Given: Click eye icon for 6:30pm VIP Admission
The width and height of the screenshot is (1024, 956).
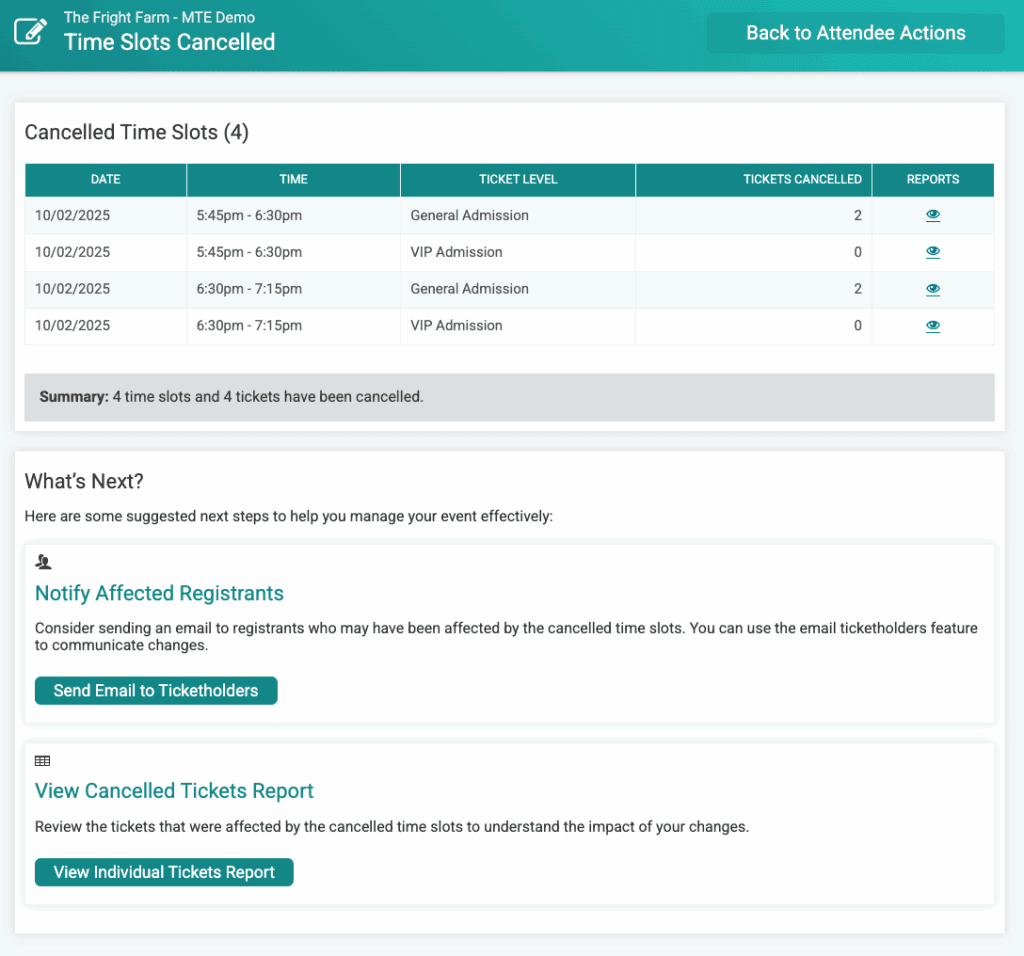Looking at the screenshot, I should [x=932, y=326].
